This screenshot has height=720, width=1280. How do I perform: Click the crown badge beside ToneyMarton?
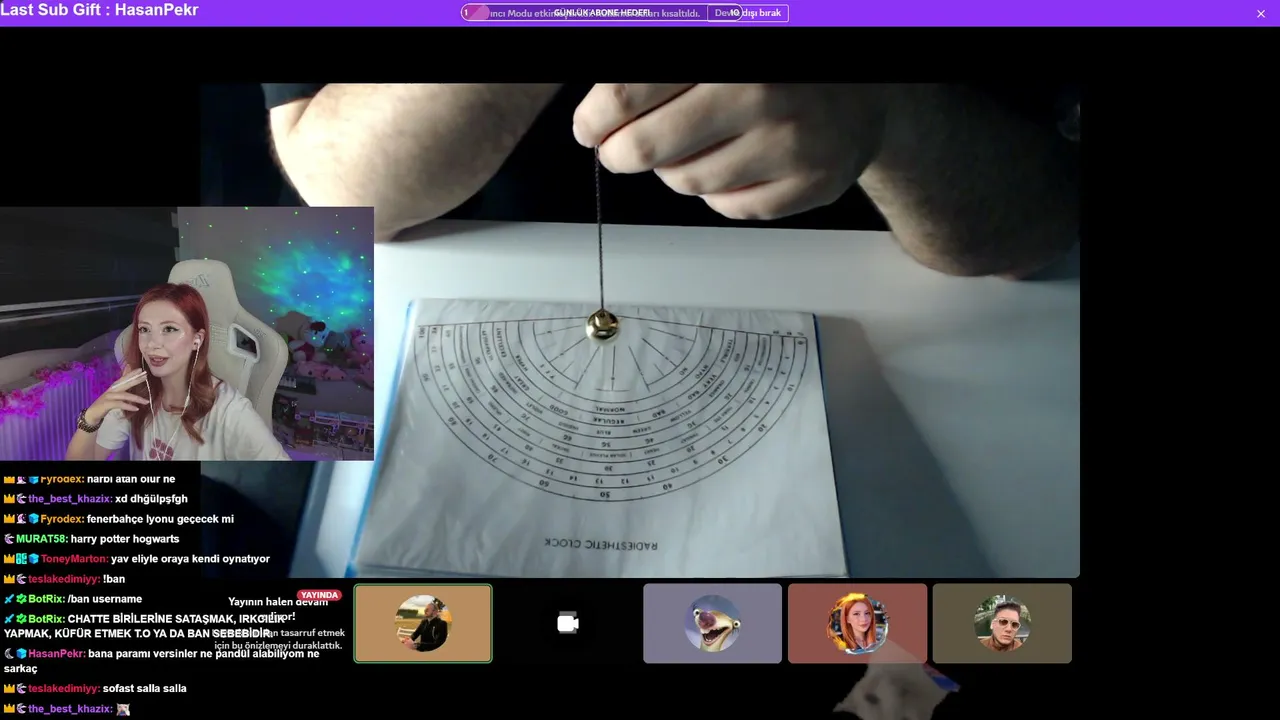[x=9, y=559]
